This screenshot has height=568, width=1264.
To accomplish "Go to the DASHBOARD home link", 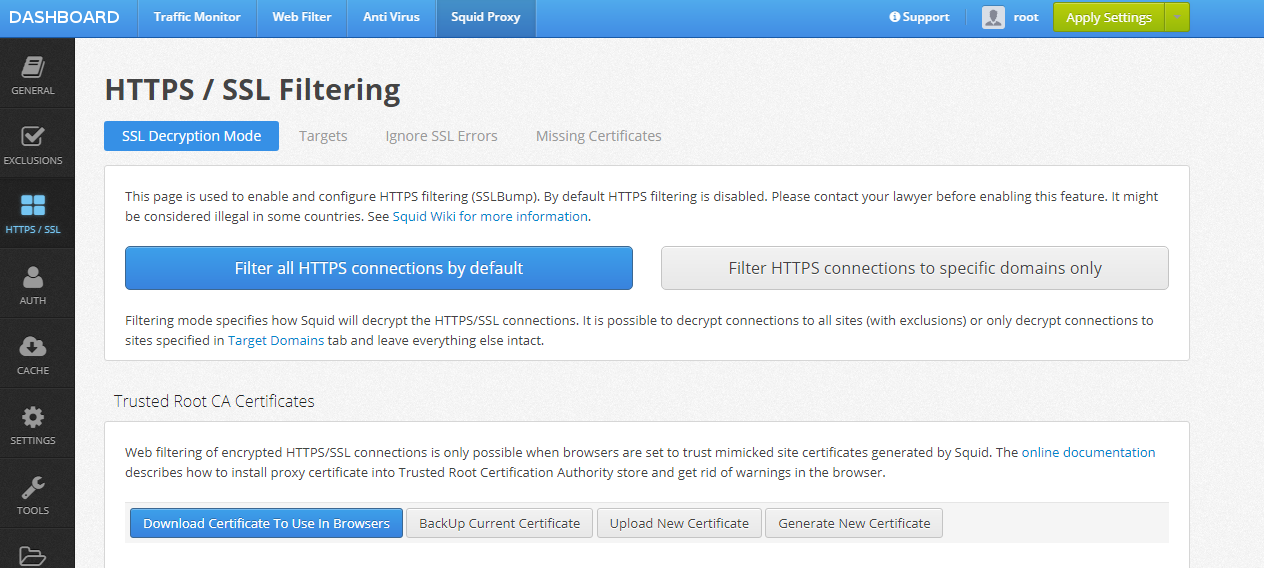I will [x=64, y=17].
